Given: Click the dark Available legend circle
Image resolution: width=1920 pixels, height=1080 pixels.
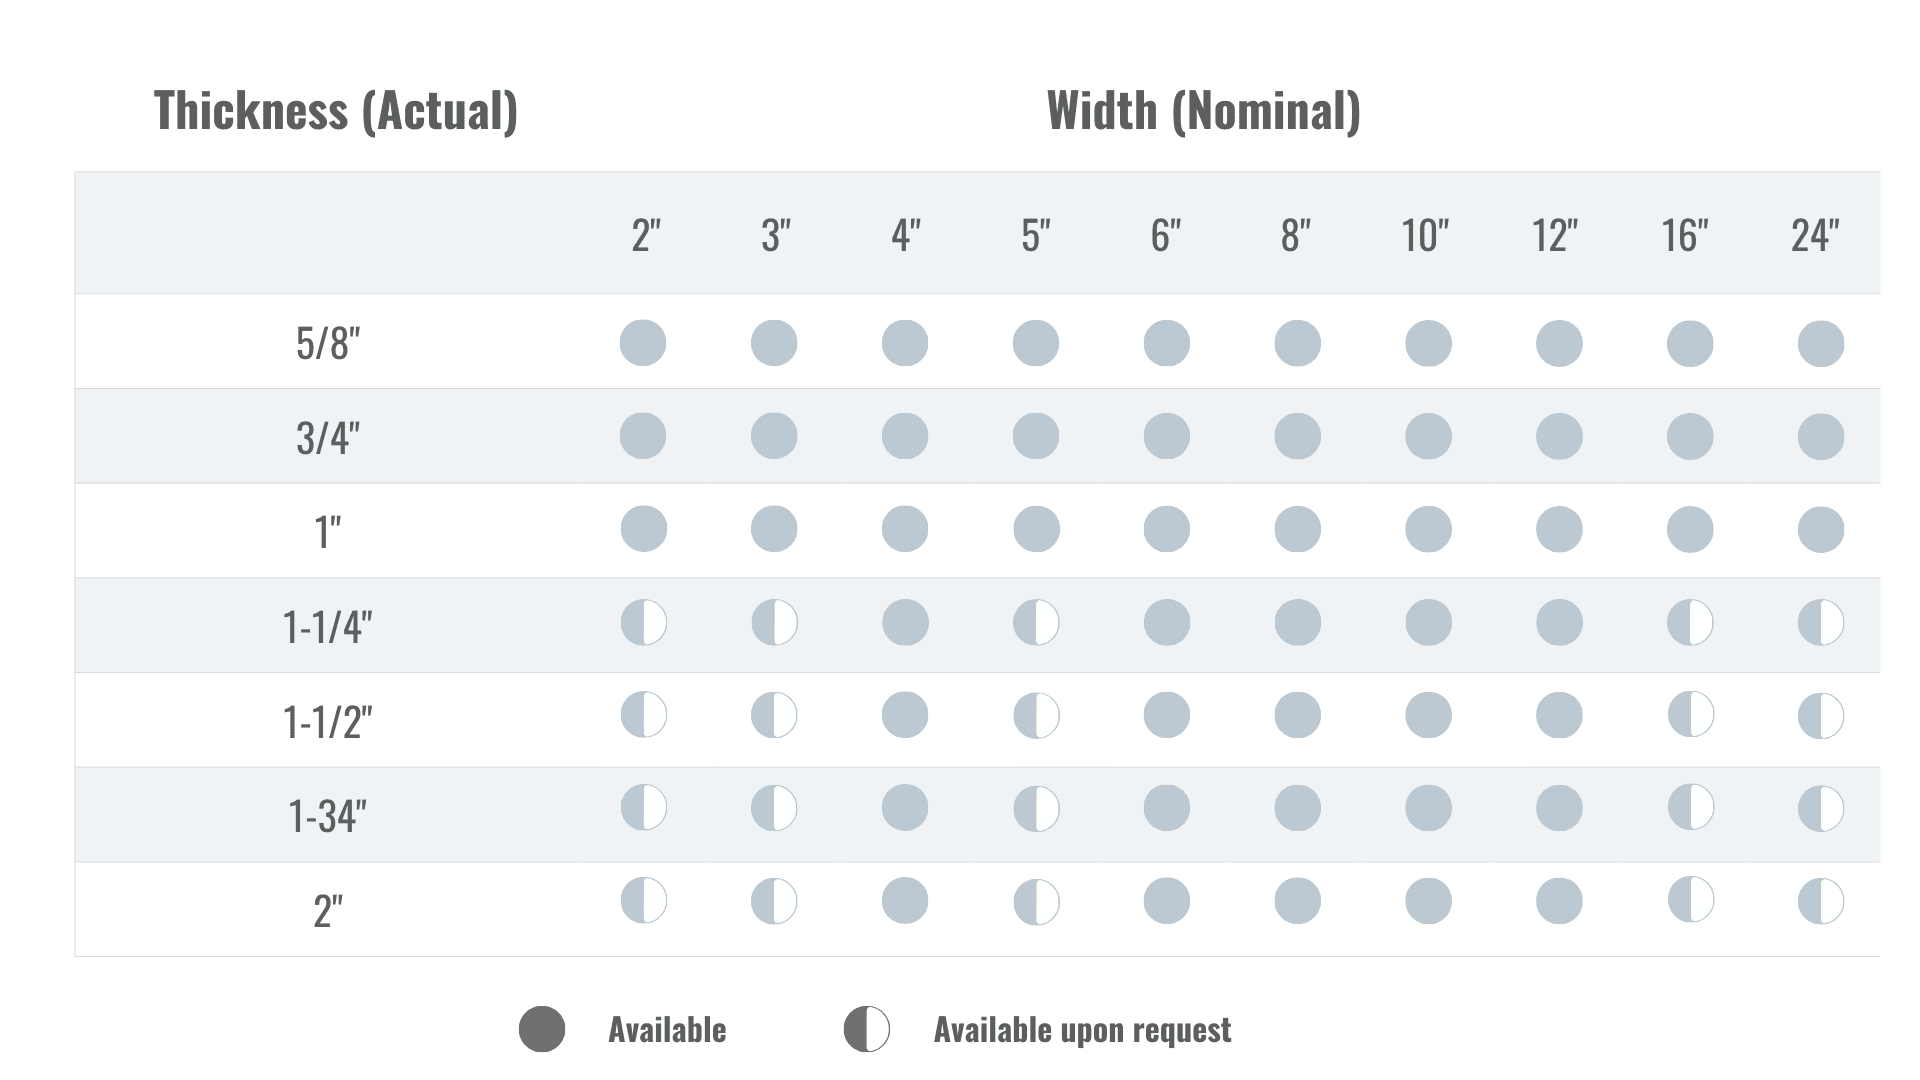Looking at the screenshot, I should tap(542, 1030).
